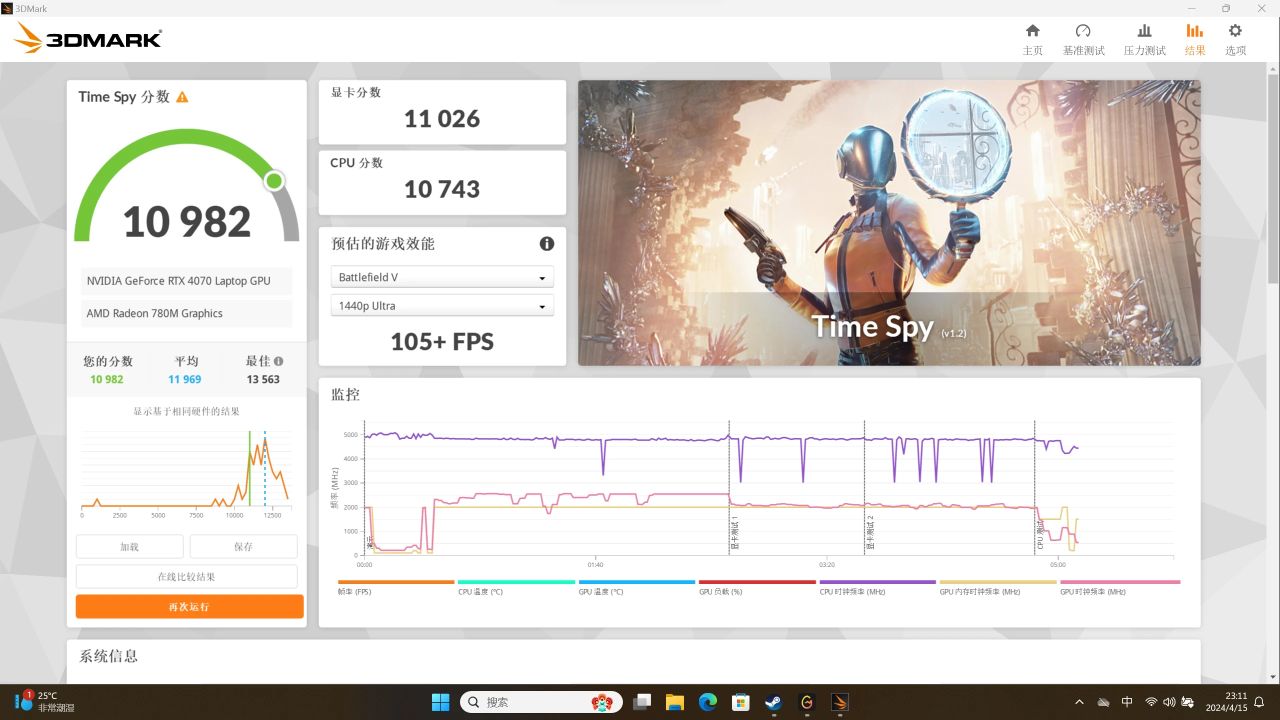Toggle the GPU 时钟频率 (MHz) legend series
The width and height of the screenshot is (1280, 720).
(x=1120, y=586)
